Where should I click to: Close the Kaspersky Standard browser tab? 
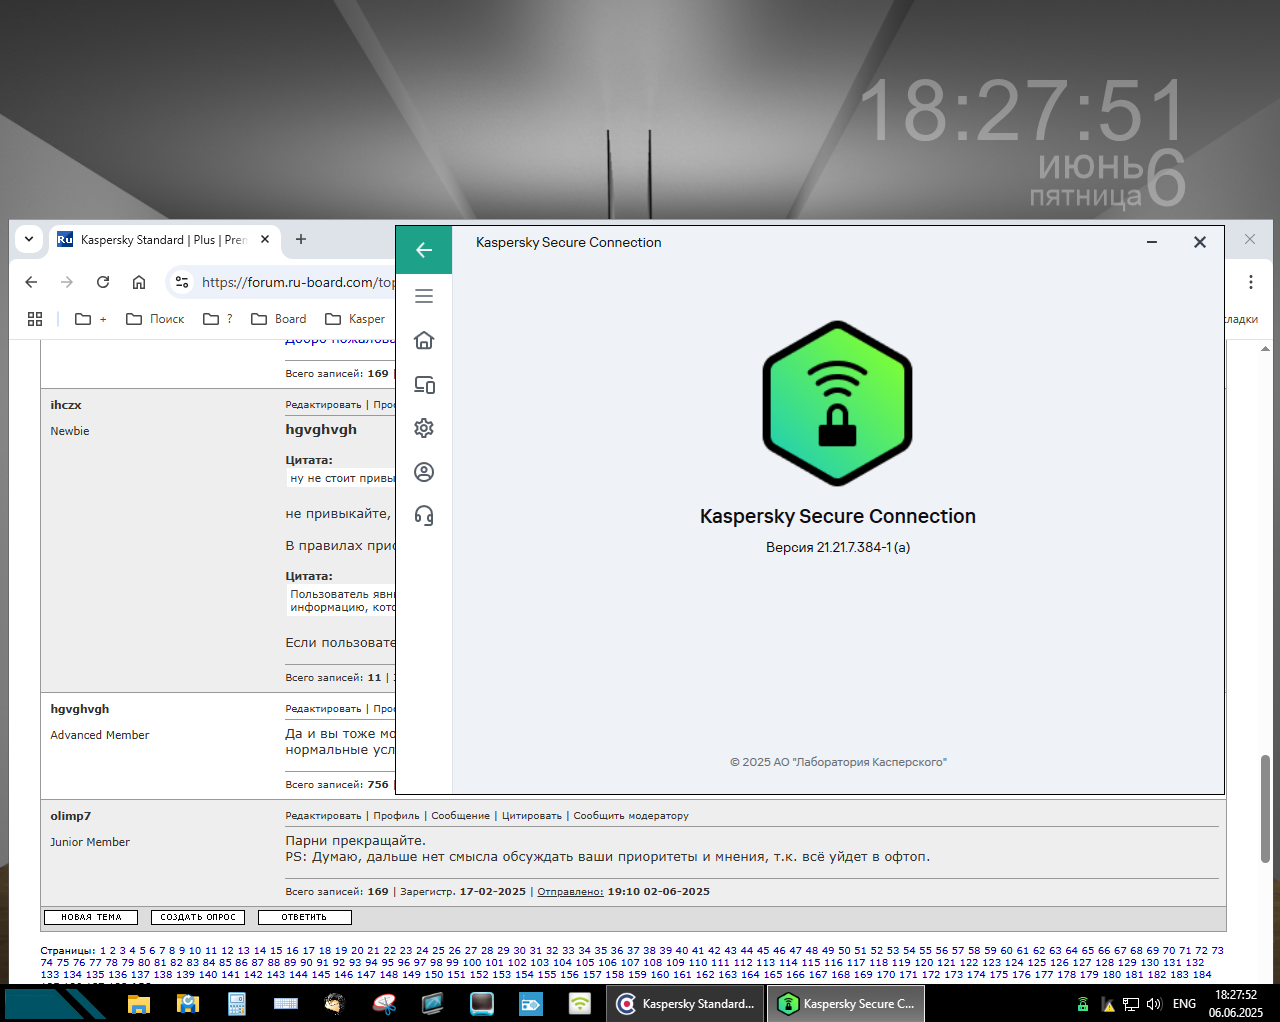click(265, 239)
